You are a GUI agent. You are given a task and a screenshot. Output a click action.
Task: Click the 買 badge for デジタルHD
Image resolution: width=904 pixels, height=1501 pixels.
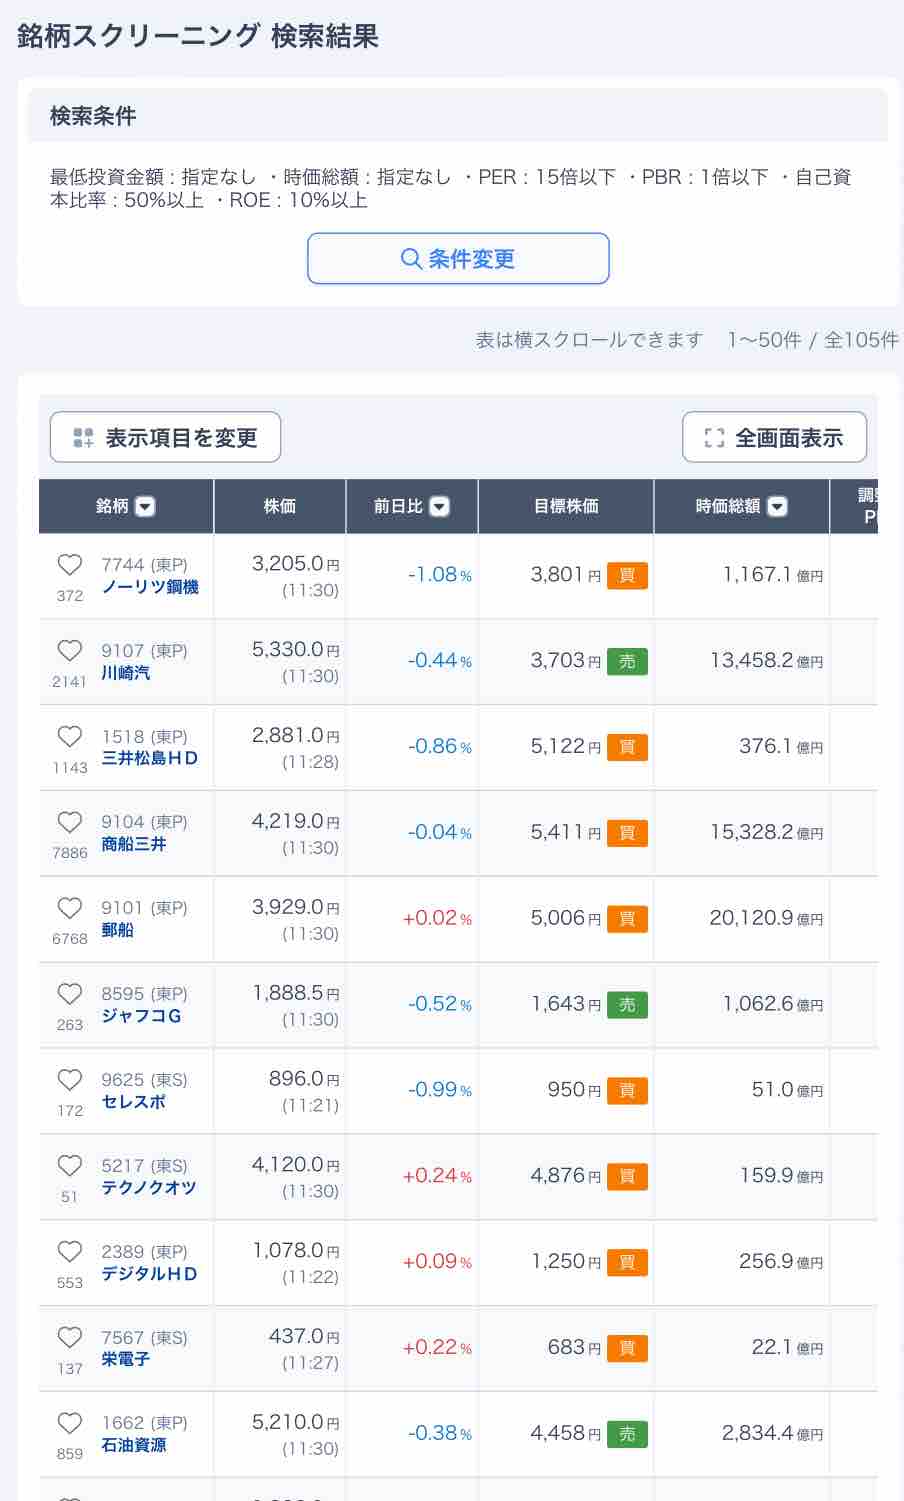point(627,1263)
